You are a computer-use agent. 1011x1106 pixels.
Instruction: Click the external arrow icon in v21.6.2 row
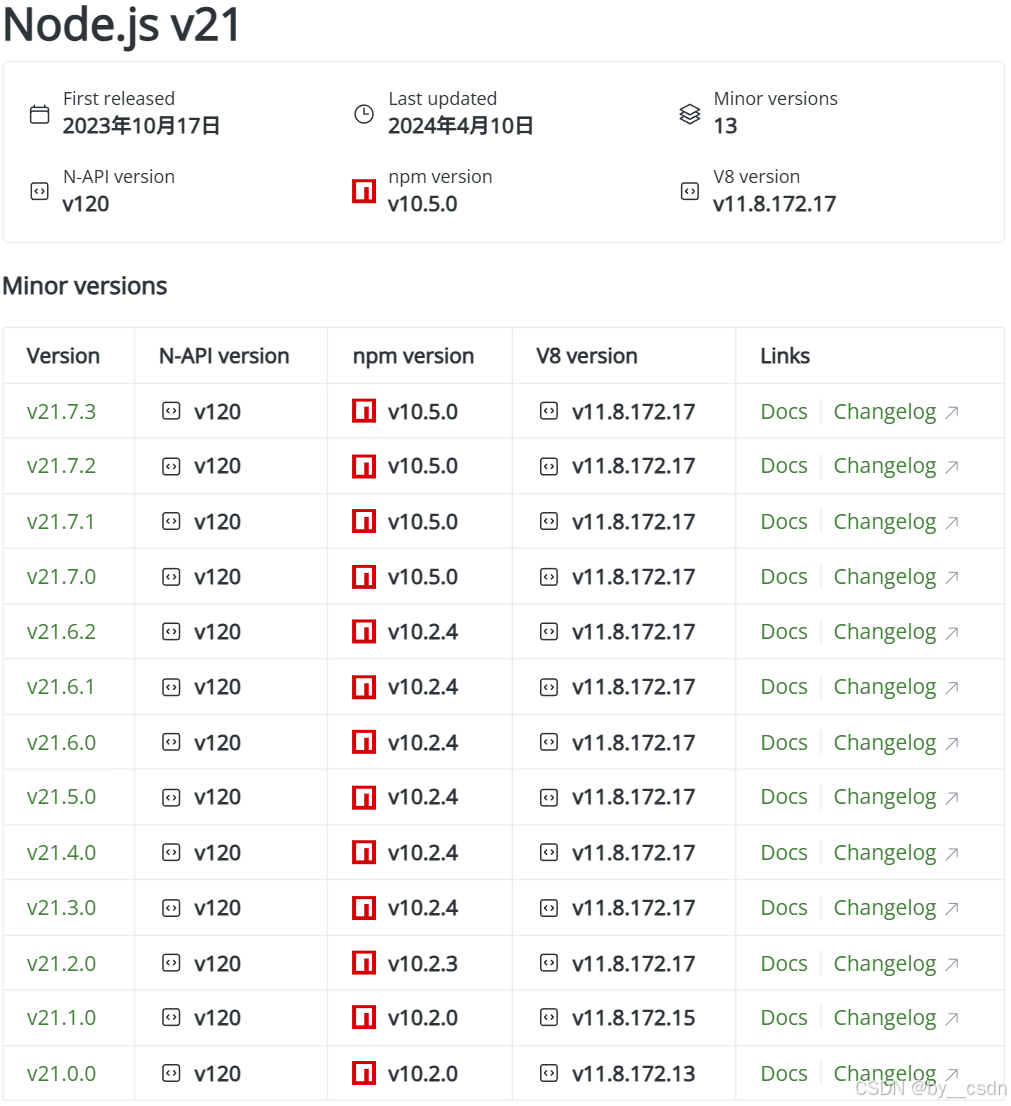click(952, 633)
